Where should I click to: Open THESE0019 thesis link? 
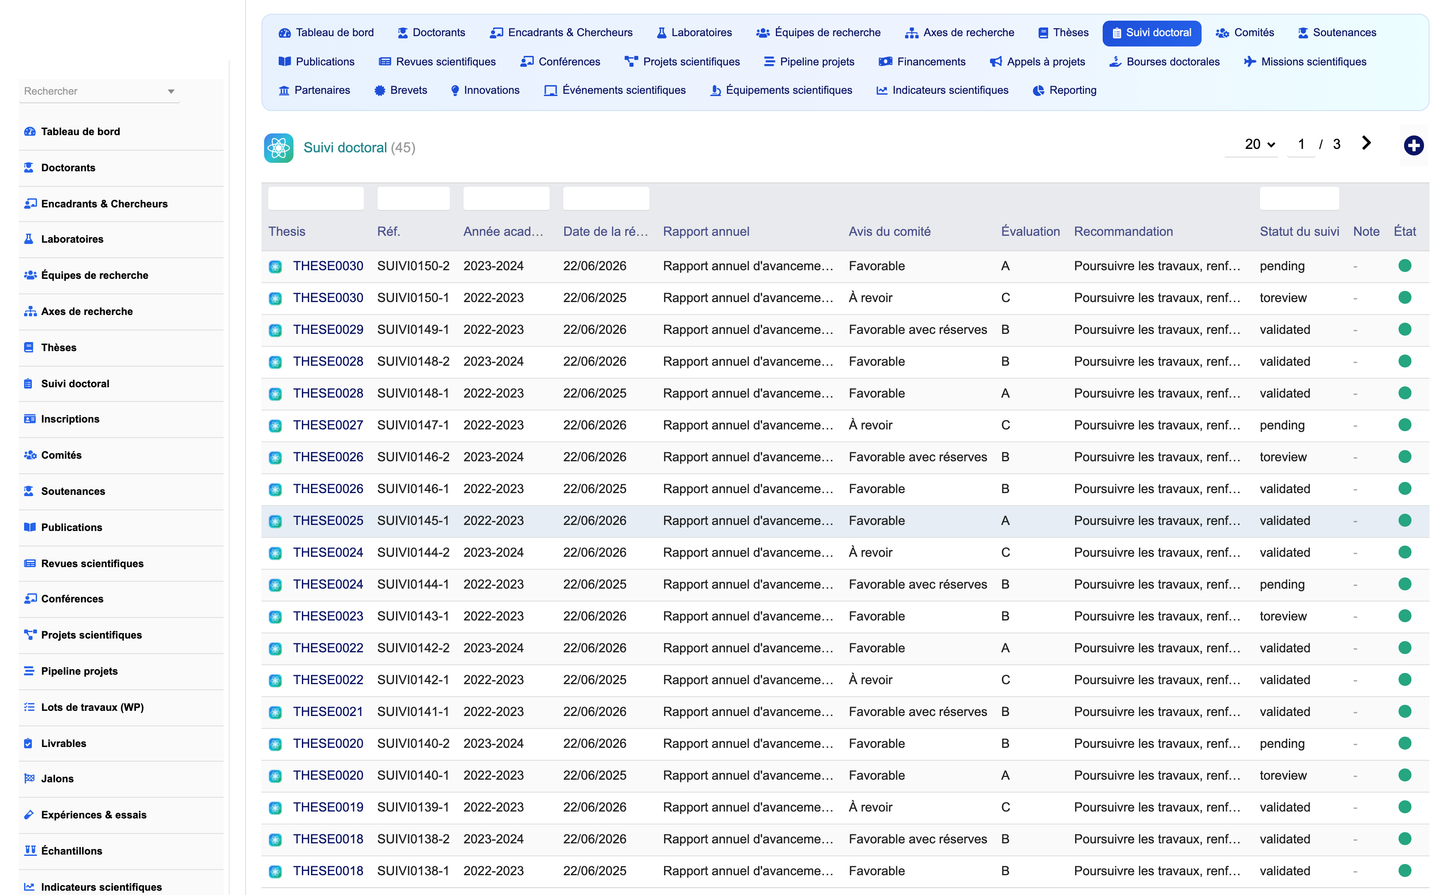coord(328,808)
